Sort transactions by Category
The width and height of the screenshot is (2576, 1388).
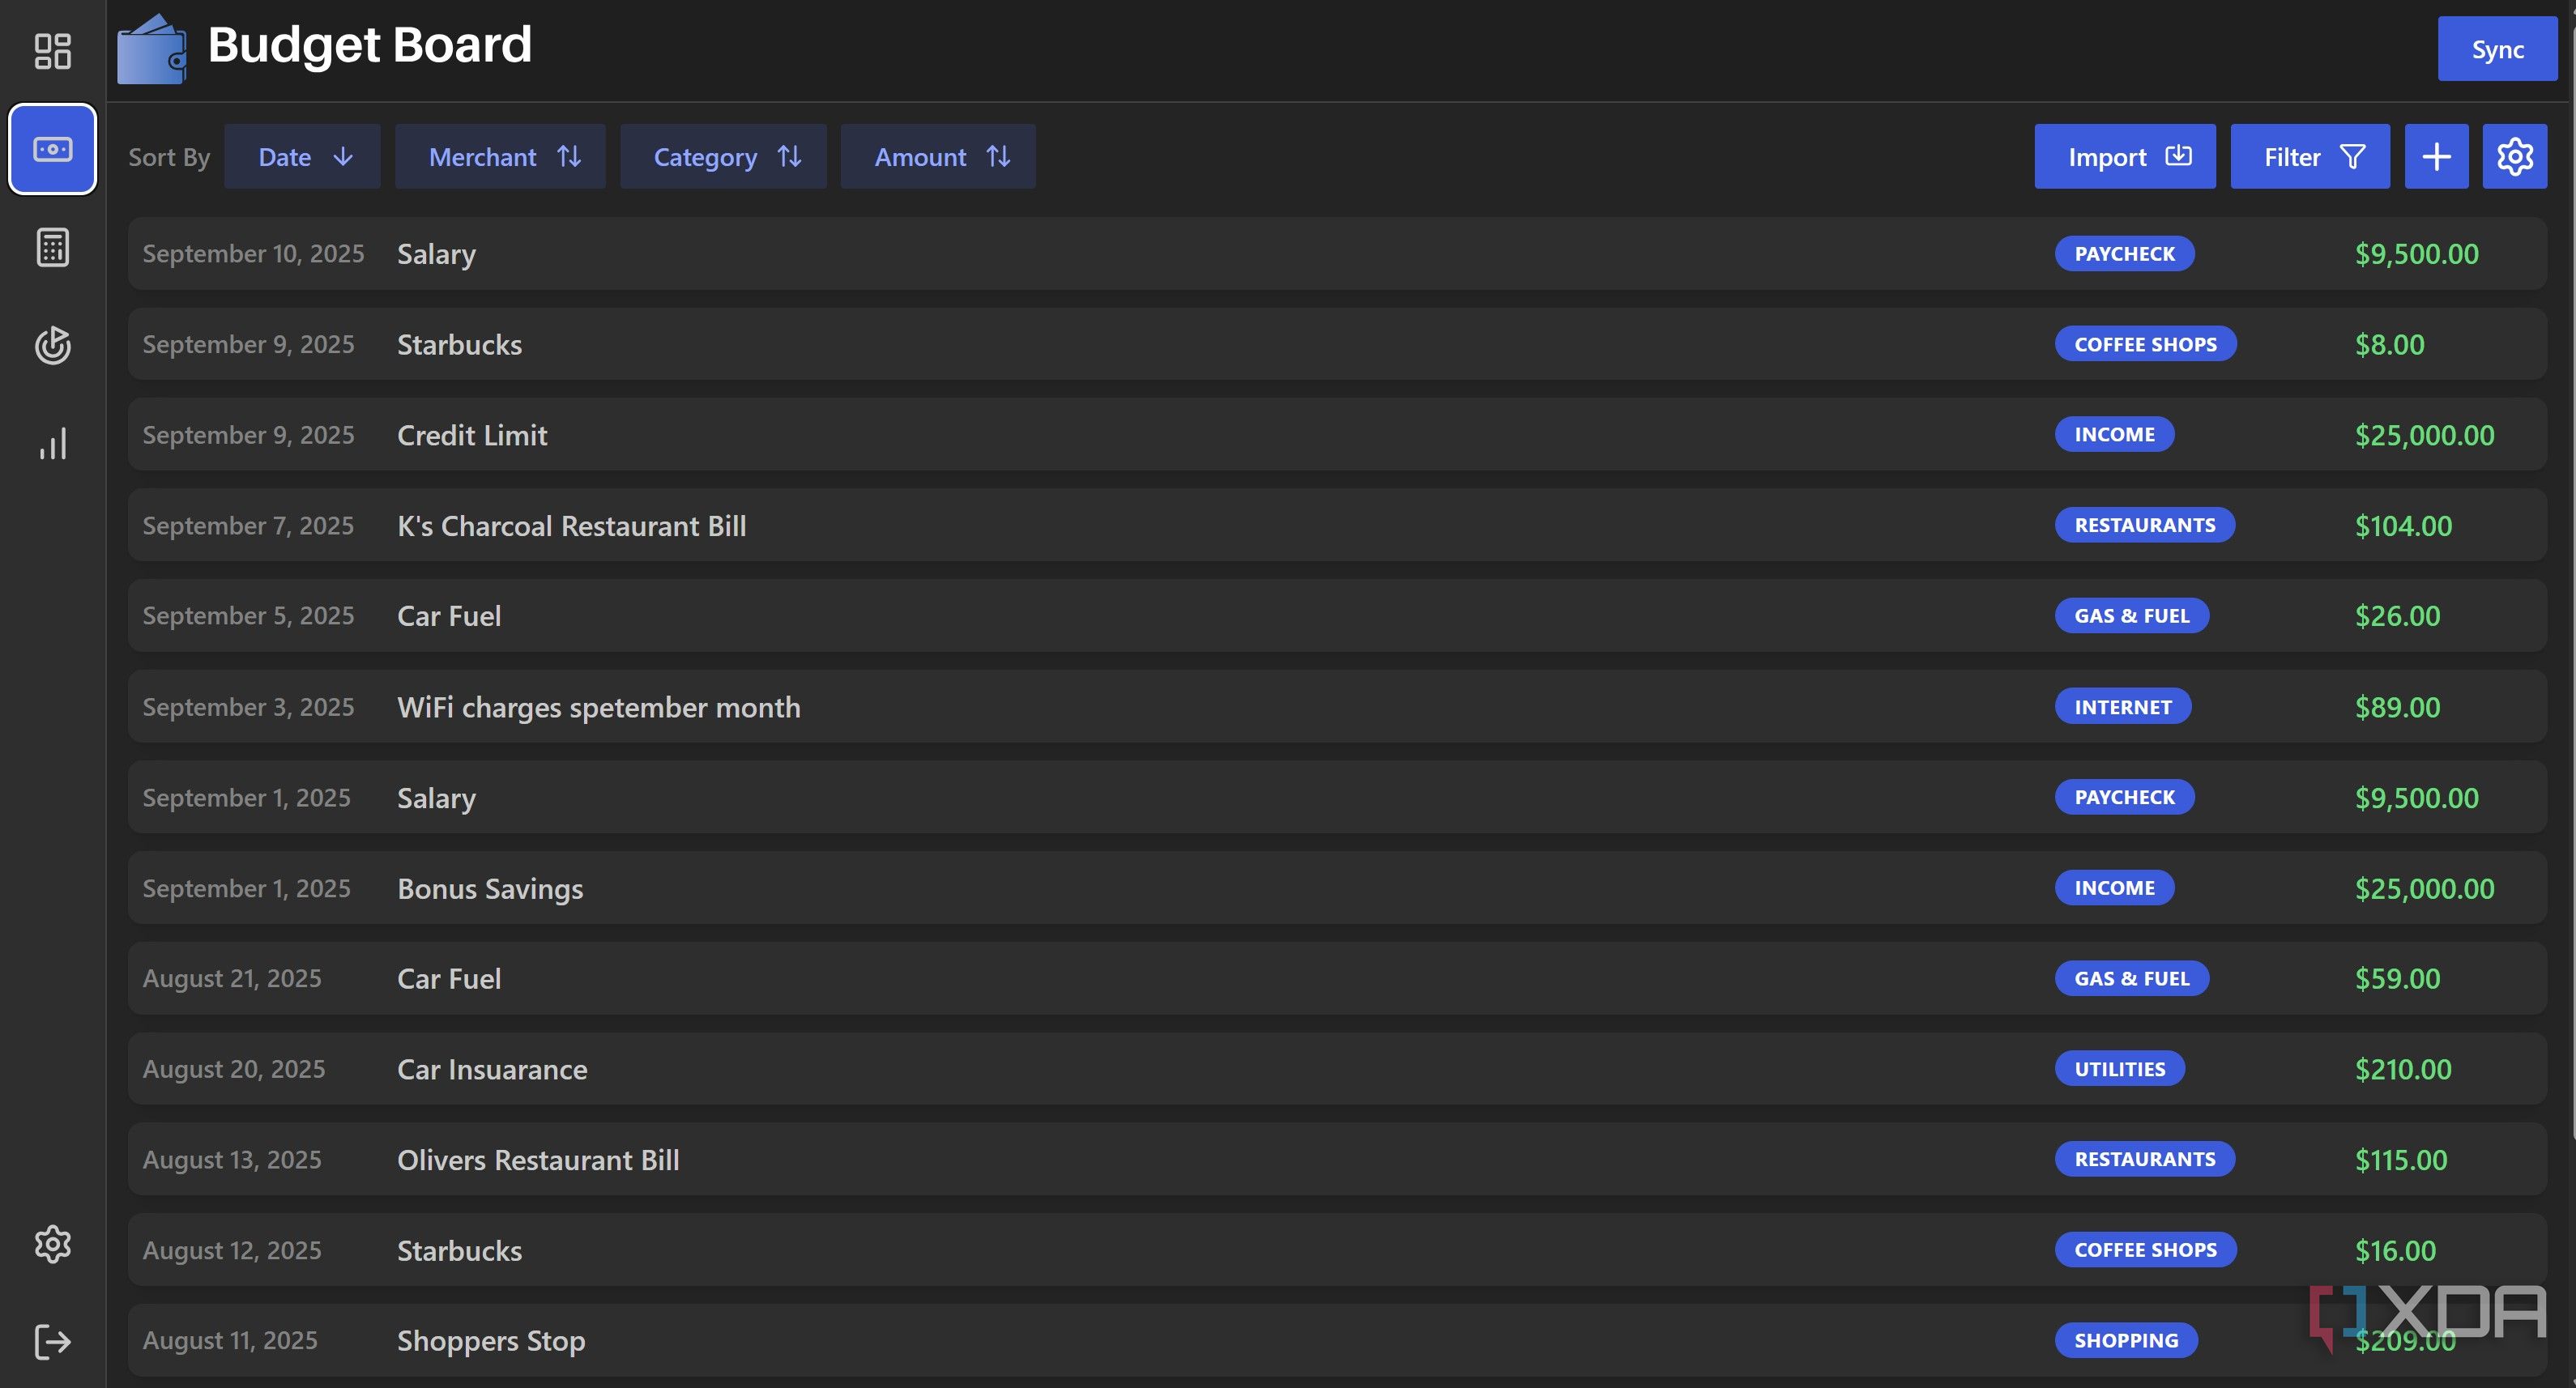coord(723,156)
